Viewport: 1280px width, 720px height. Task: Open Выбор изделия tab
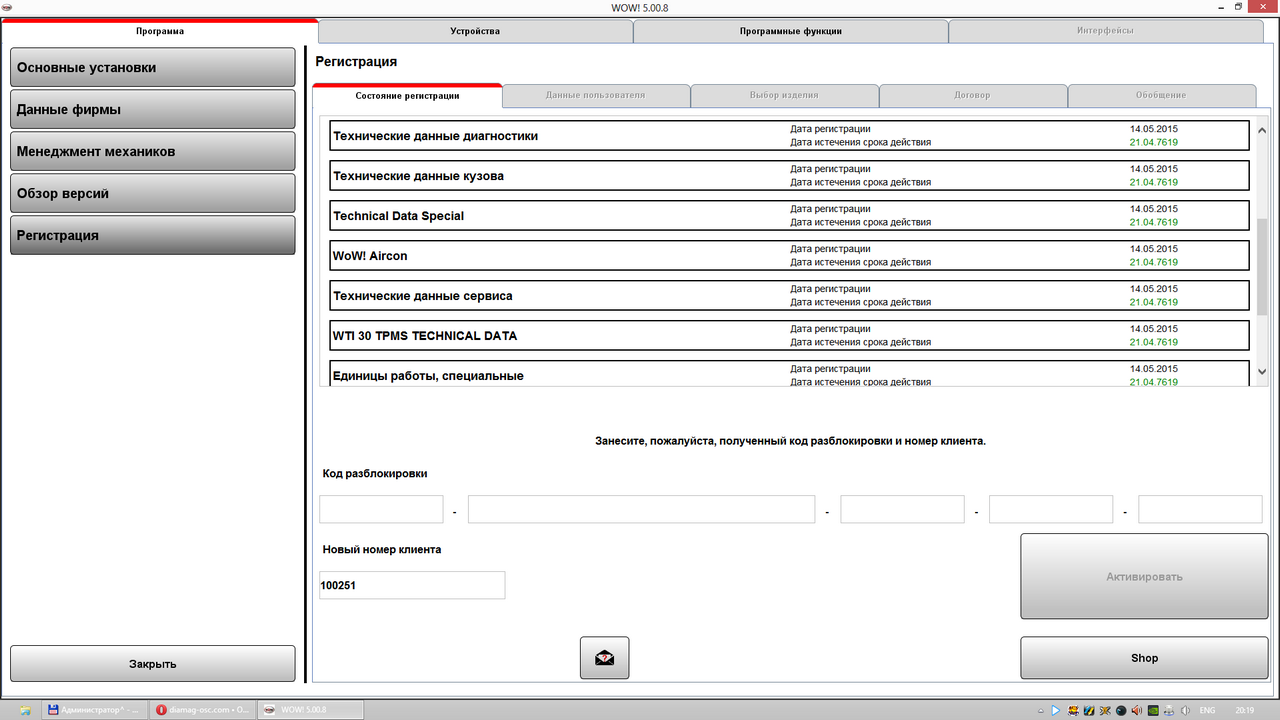click(x=784, y=96)
